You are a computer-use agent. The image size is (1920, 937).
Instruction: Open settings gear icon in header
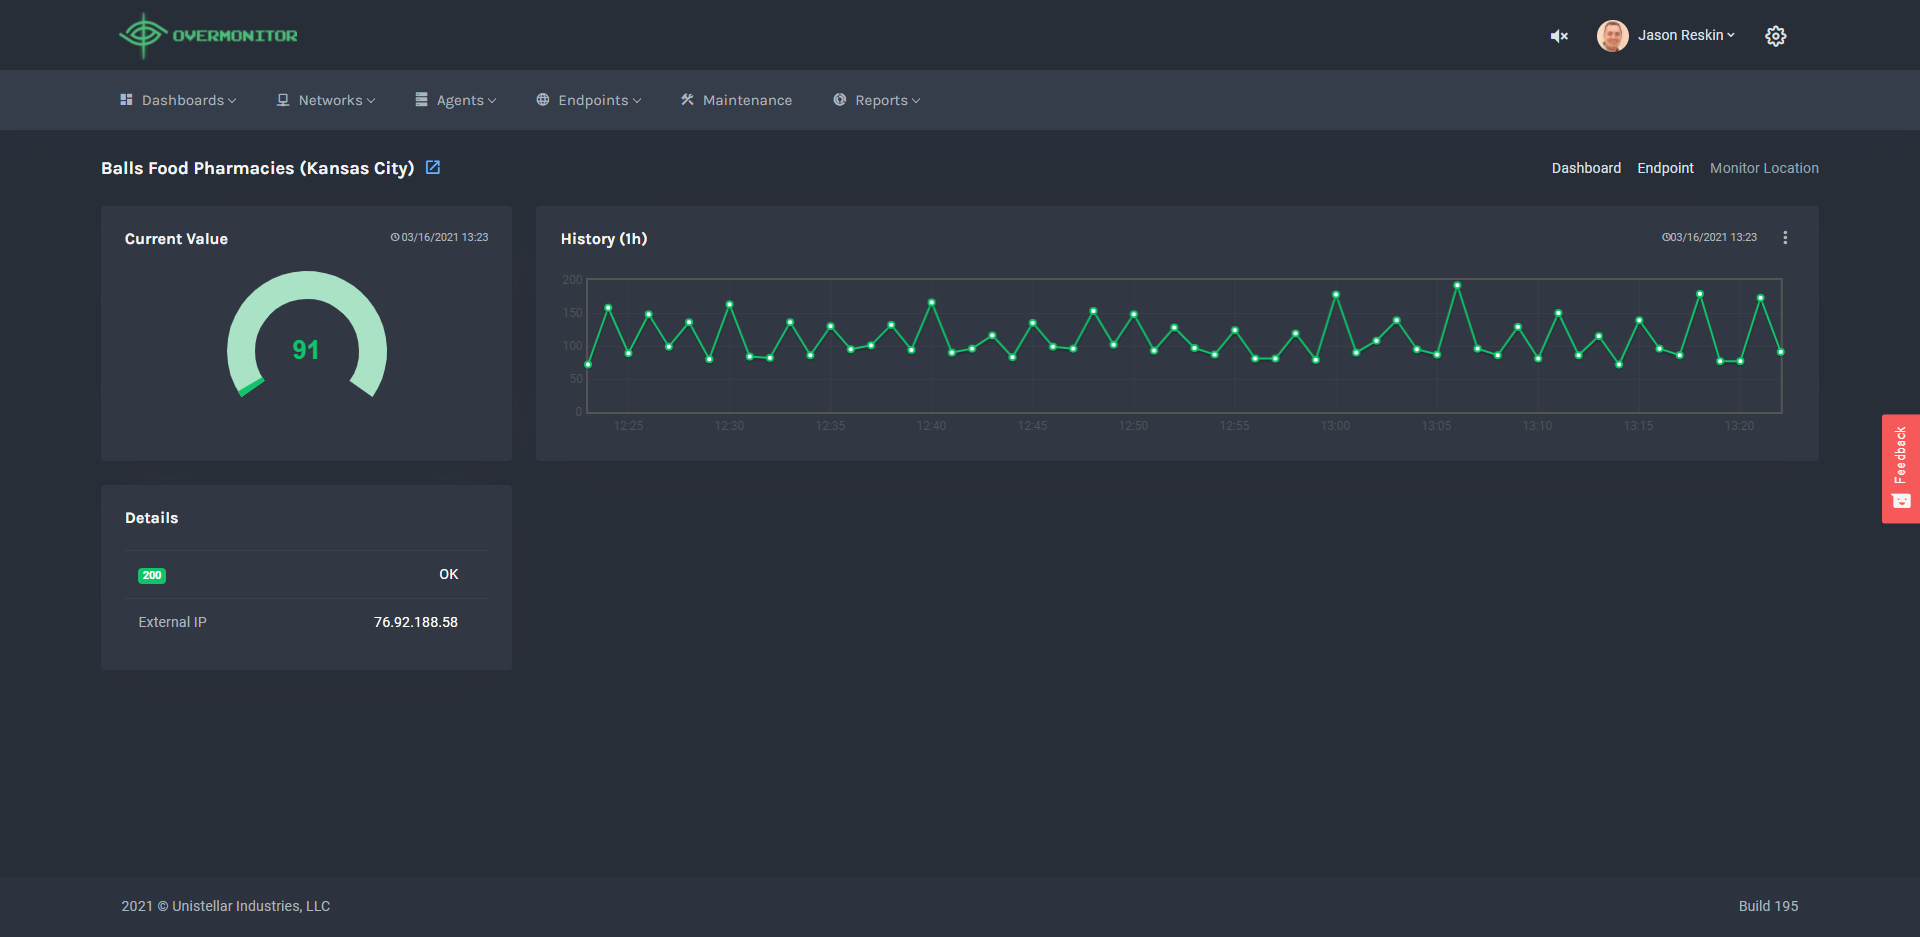tap(1775, 36)
